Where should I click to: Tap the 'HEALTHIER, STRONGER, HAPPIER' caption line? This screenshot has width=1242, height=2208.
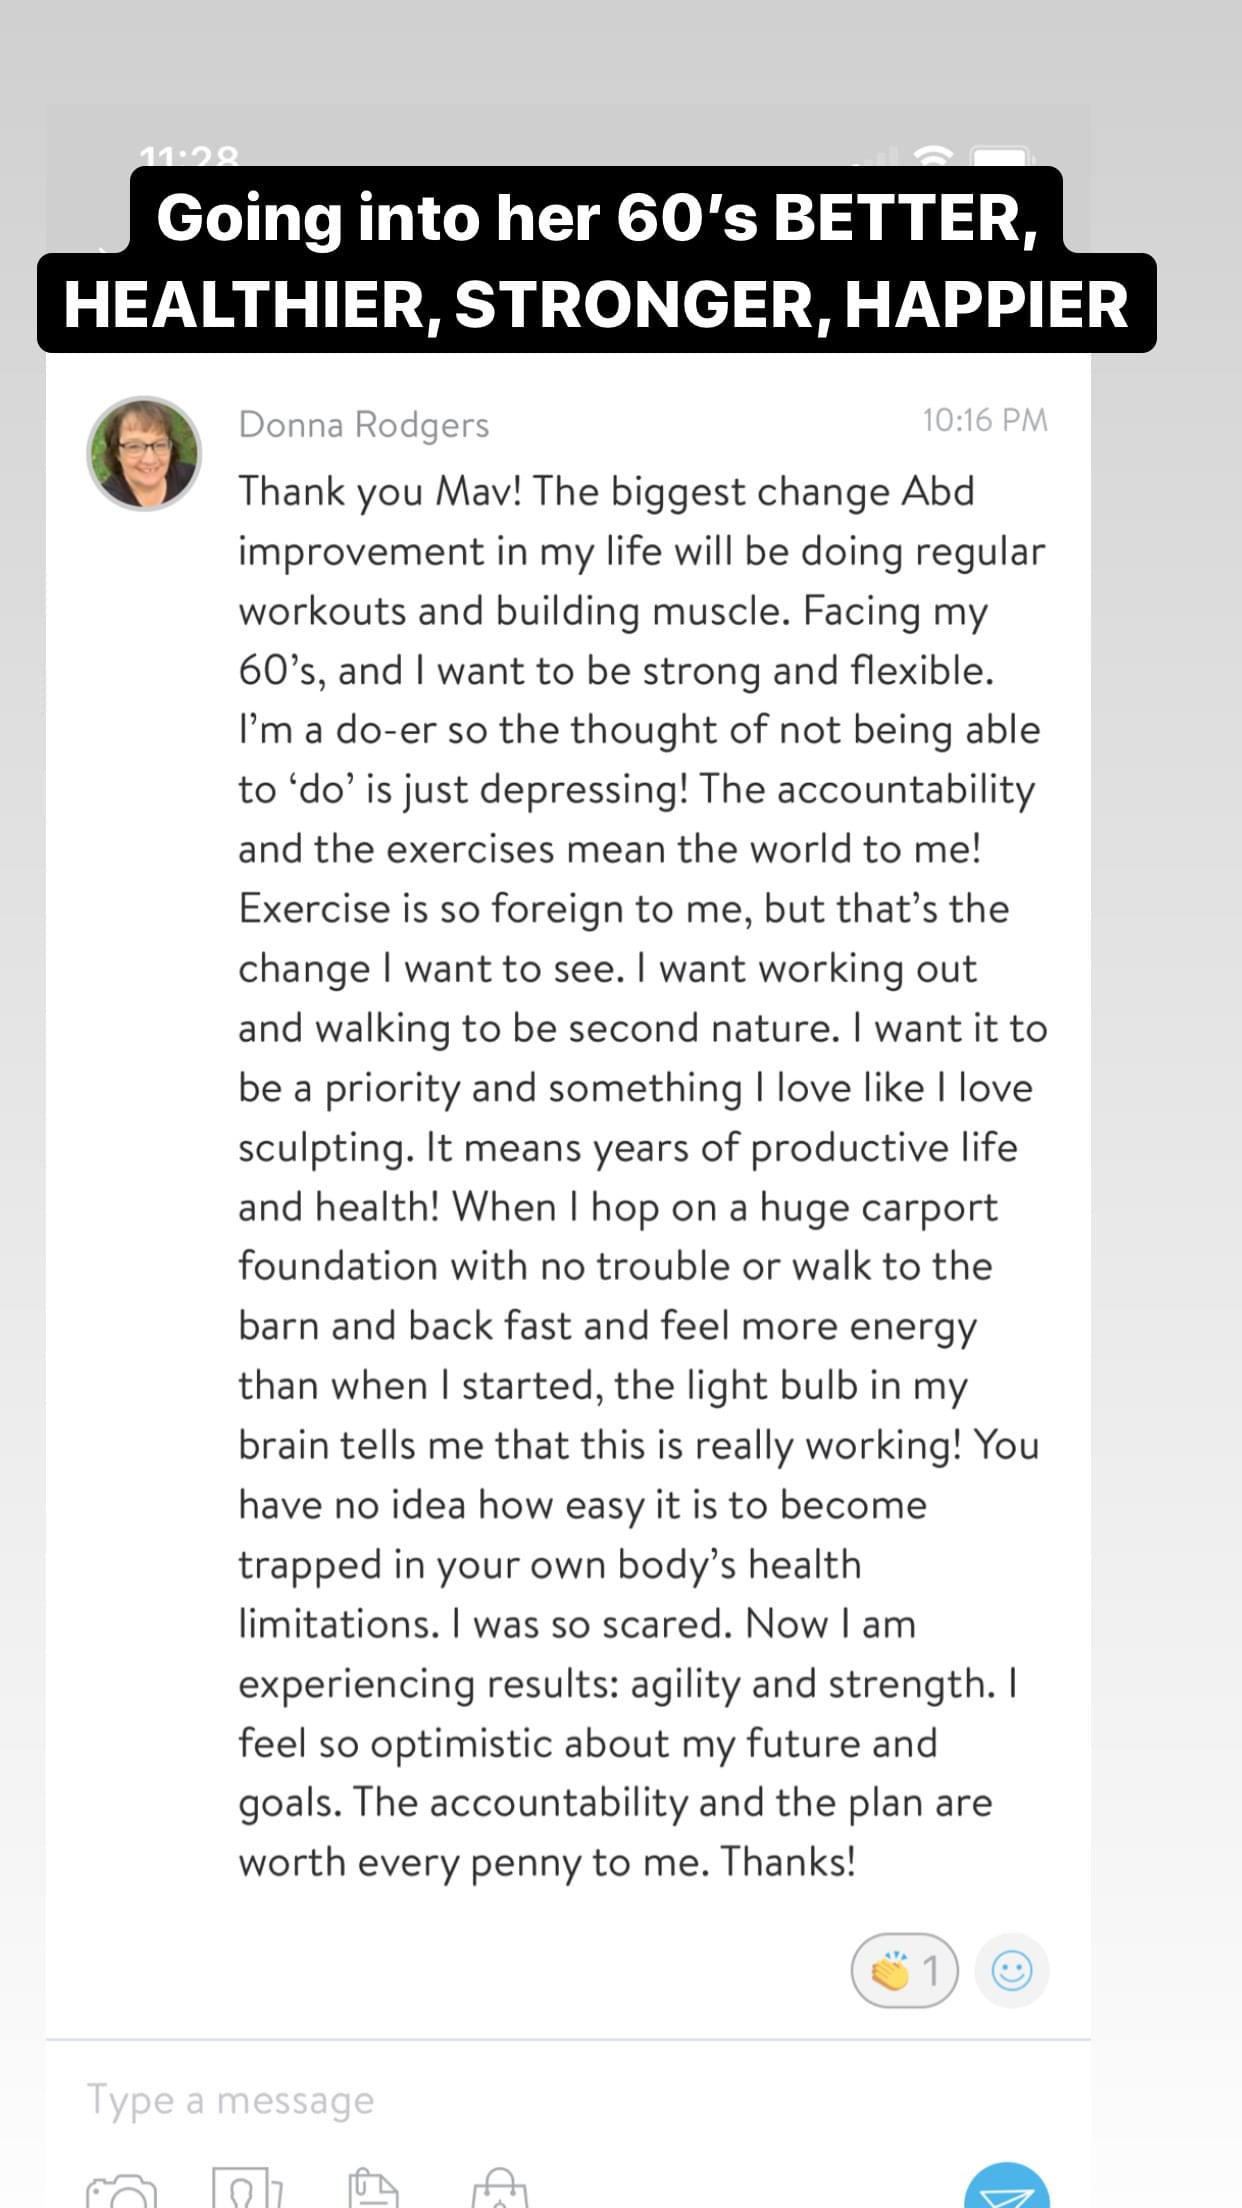point(597,304)
